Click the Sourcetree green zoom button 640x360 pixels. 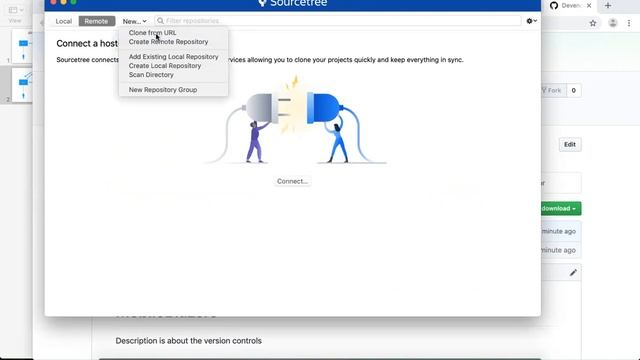(73, 2)
